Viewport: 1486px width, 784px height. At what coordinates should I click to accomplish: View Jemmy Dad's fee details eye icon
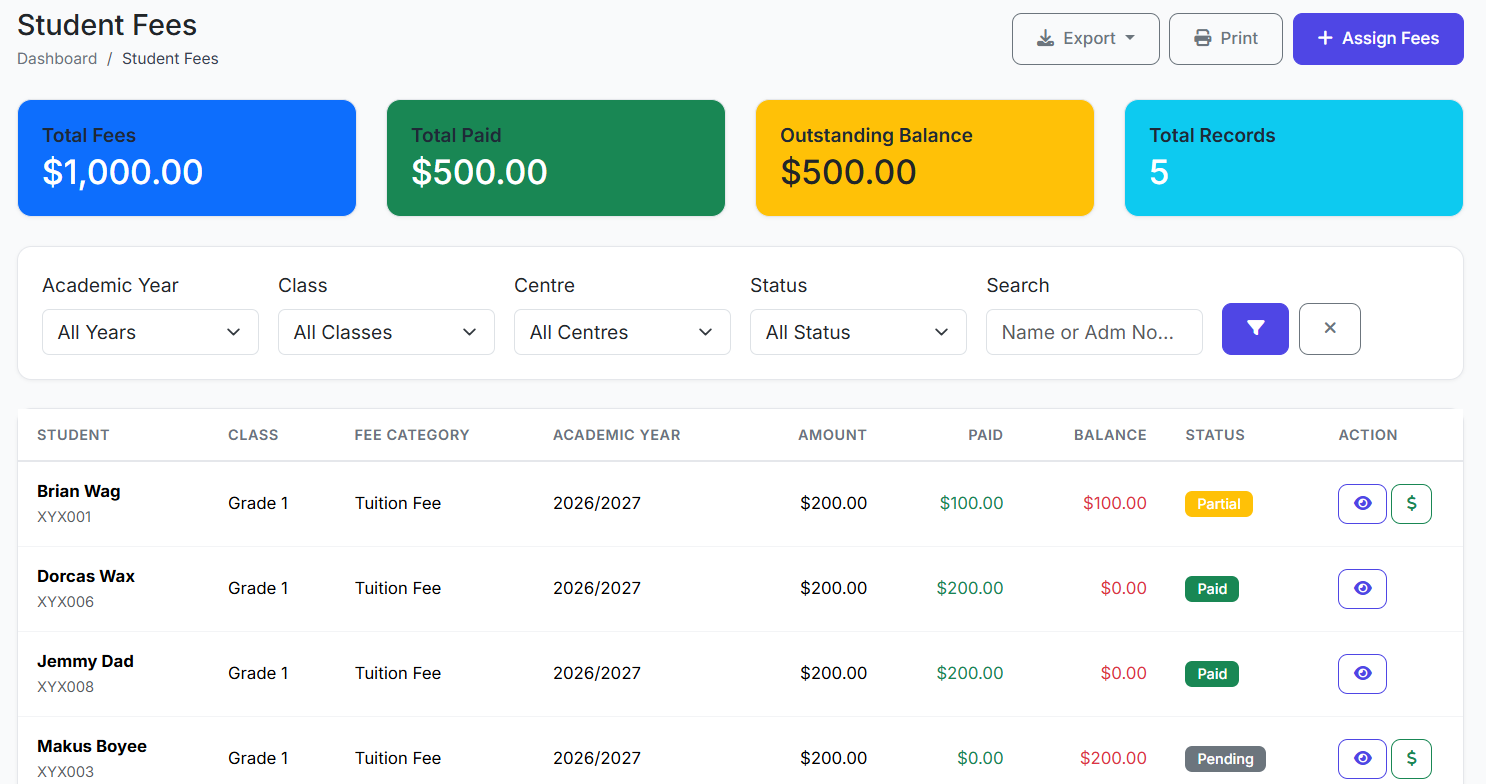(x=1362, y=674)
